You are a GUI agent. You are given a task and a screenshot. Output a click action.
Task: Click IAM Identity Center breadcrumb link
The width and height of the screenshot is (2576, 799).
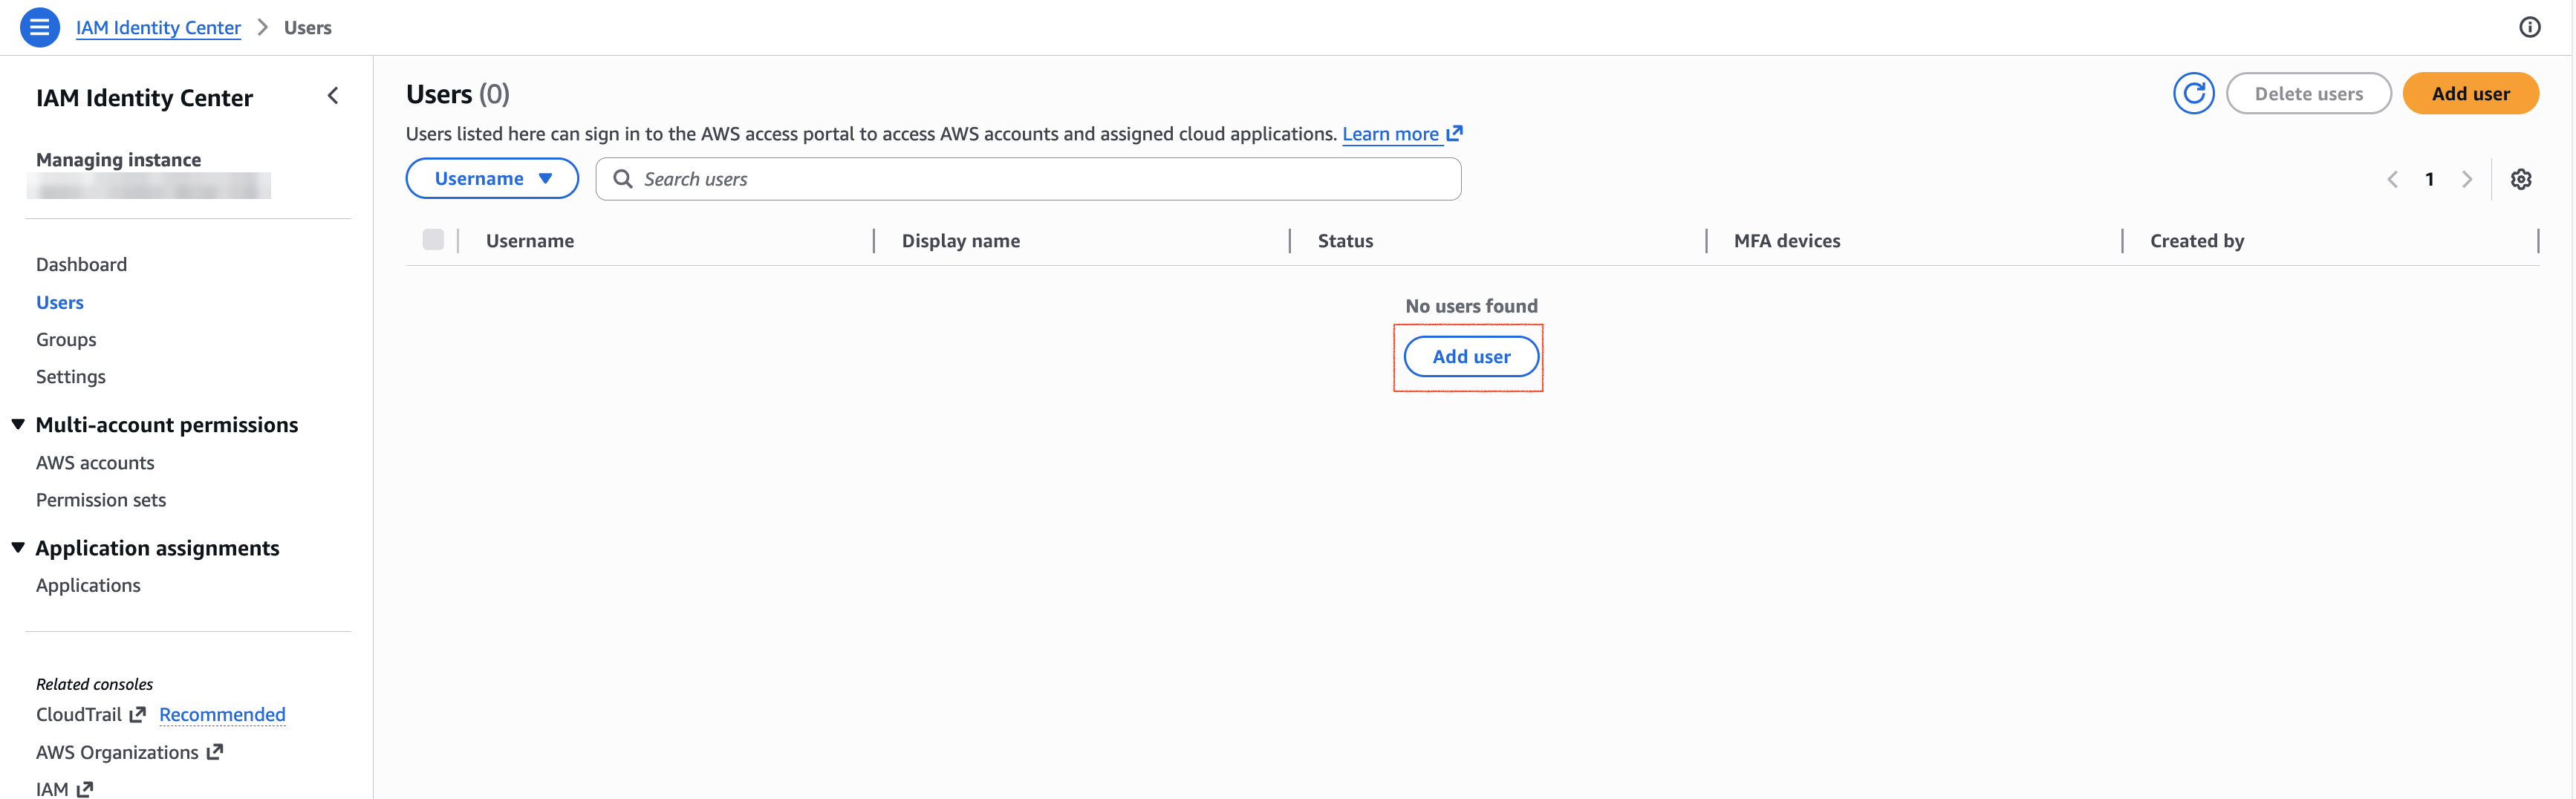(158, 27)
